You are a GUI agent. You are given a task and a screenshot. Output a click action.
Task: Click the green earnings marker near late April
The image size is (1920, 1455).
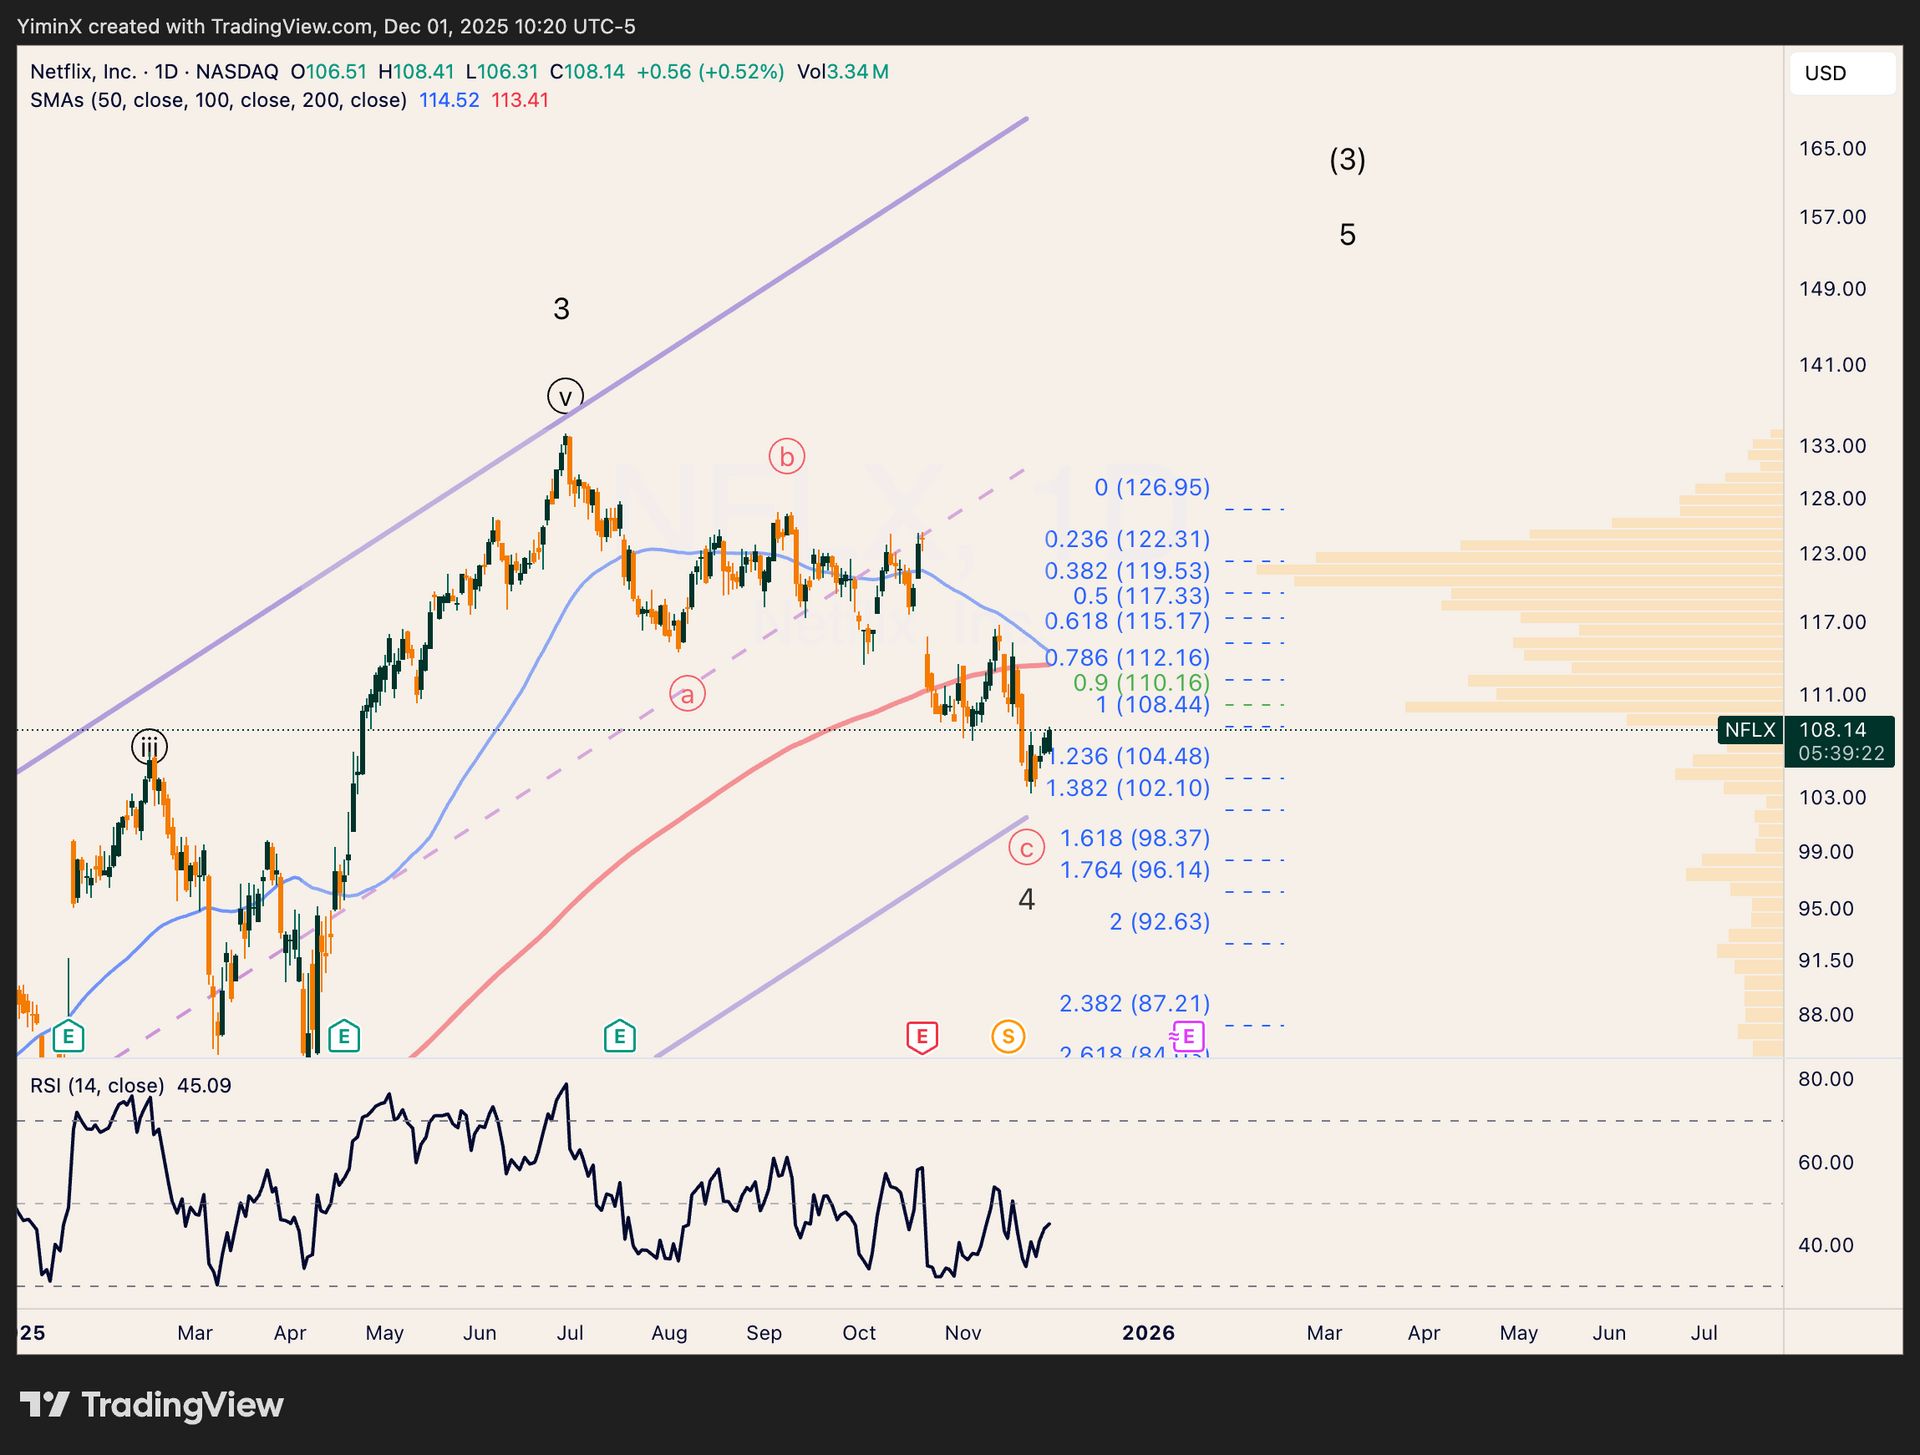coord(343,1037)
